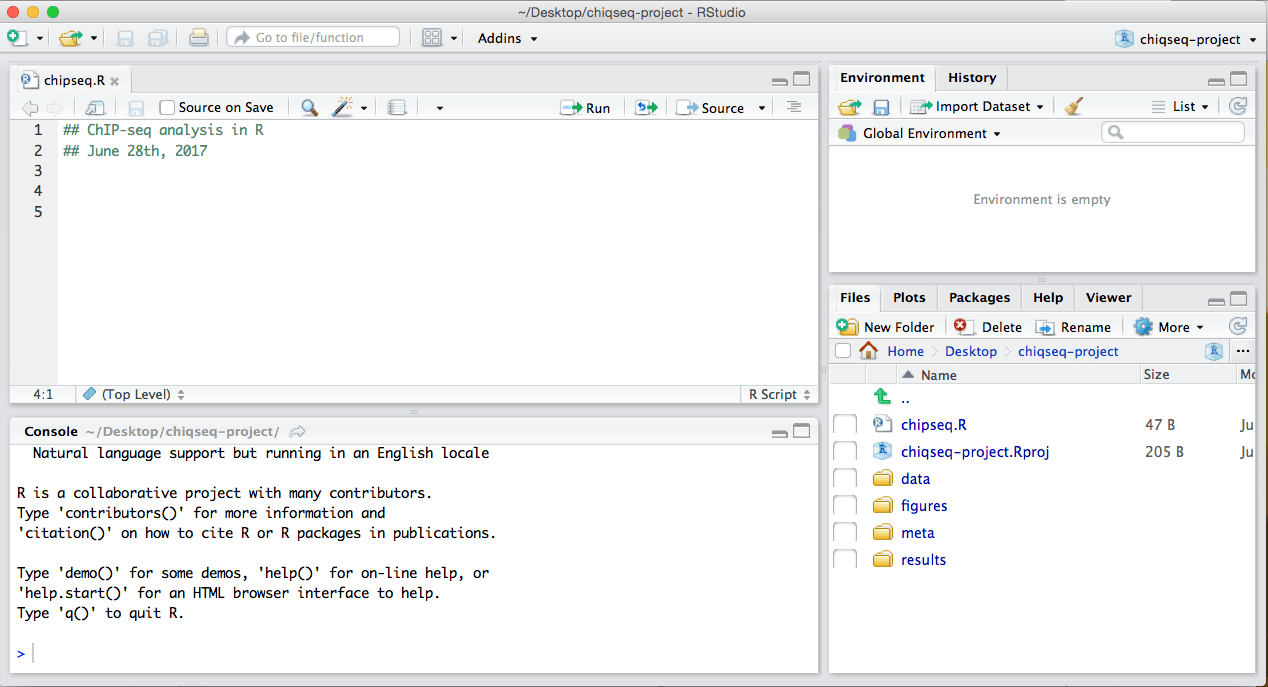
Task: Click the forward navigation arrow in editor
Action: coord(54,108)
